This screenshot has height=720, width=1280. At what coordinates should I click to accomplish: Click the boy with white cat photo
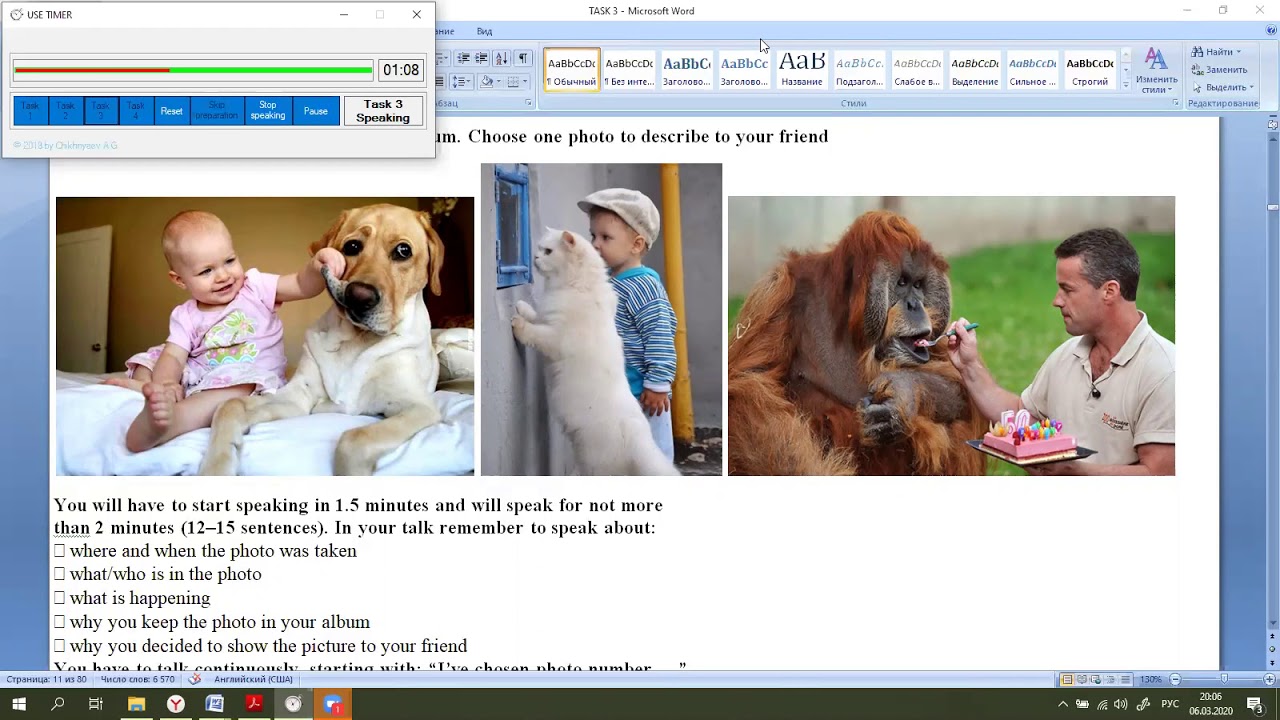point(601,319)
